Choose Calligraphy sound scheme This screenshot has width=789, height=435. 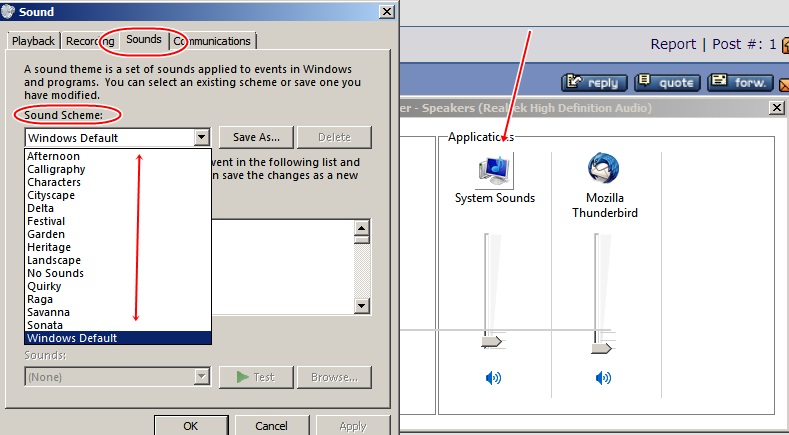[x=118, y=169]
